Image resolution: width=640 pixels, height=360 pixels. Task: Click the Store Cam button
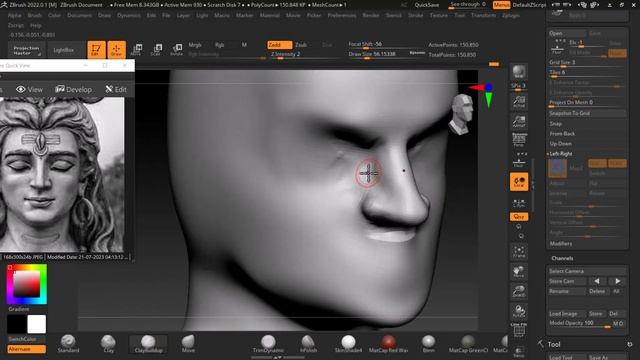click(x=566, y=281)
